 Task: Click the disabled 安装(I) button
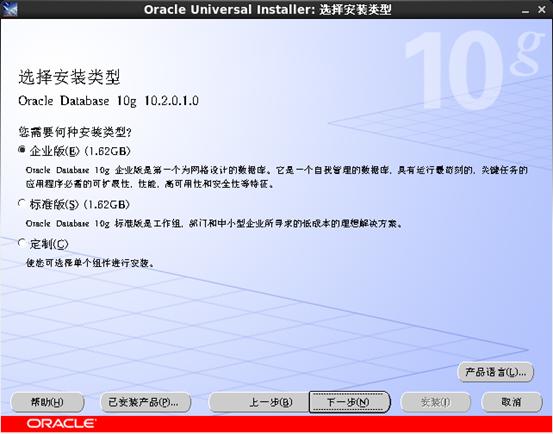click(x=436, y=402)
